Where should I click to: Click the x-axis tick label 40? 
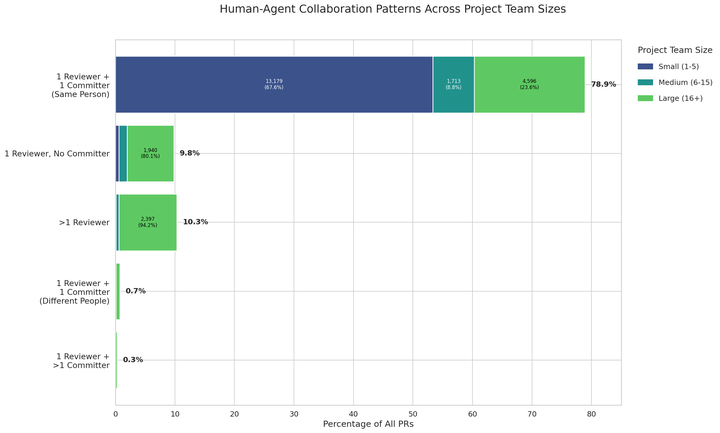pos(354,414)
